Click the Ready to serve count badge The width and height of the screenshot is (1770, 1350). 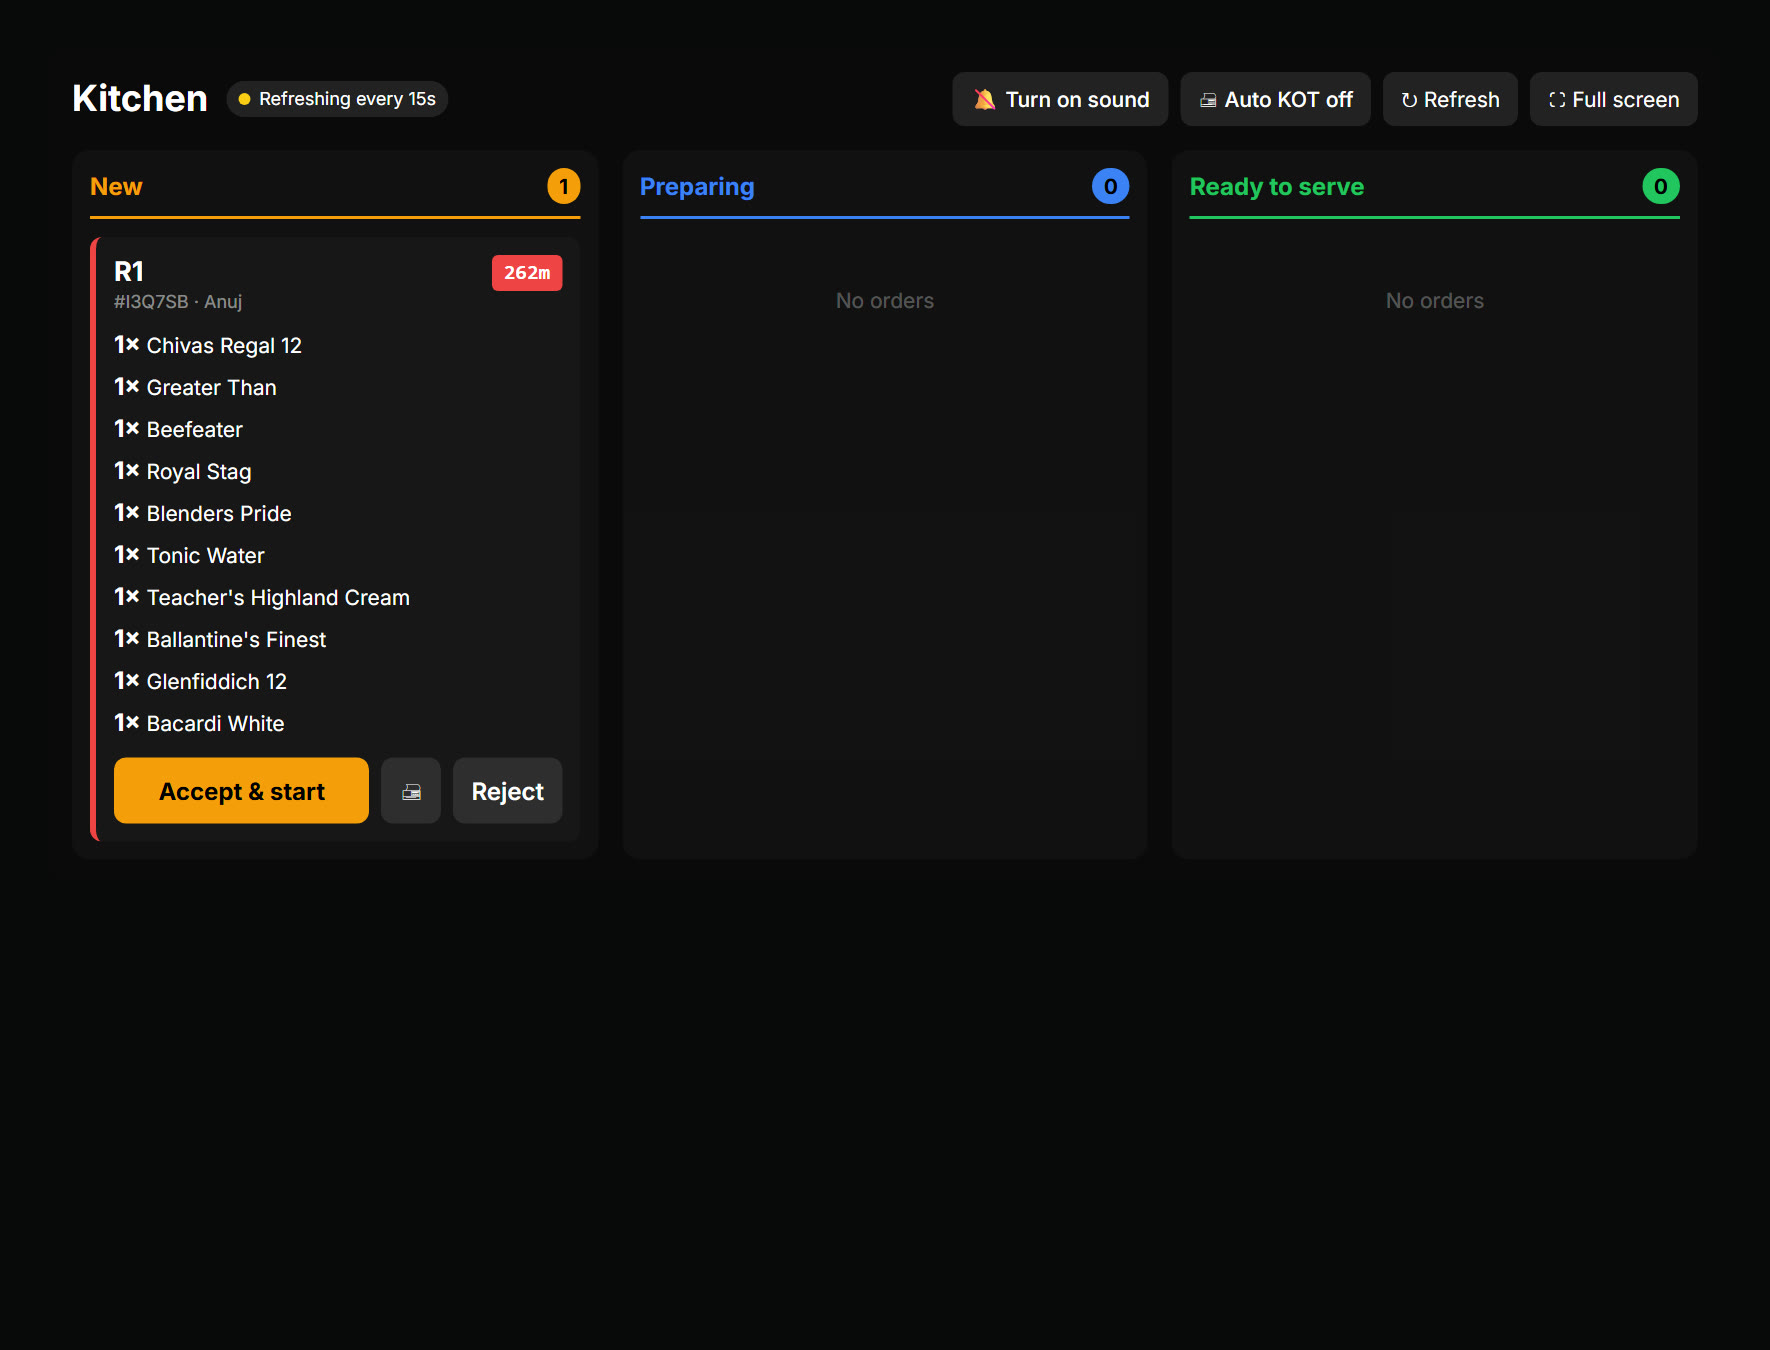tap(1661, 186)
